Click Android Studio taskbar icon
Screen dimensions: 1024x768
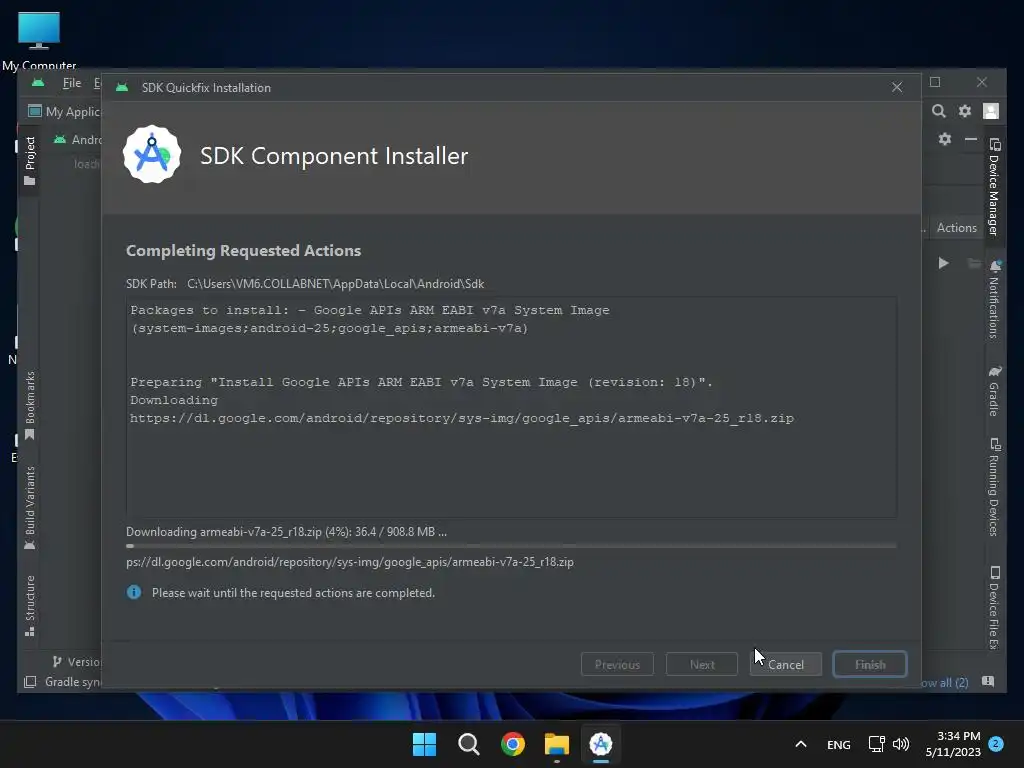point(601,744)
